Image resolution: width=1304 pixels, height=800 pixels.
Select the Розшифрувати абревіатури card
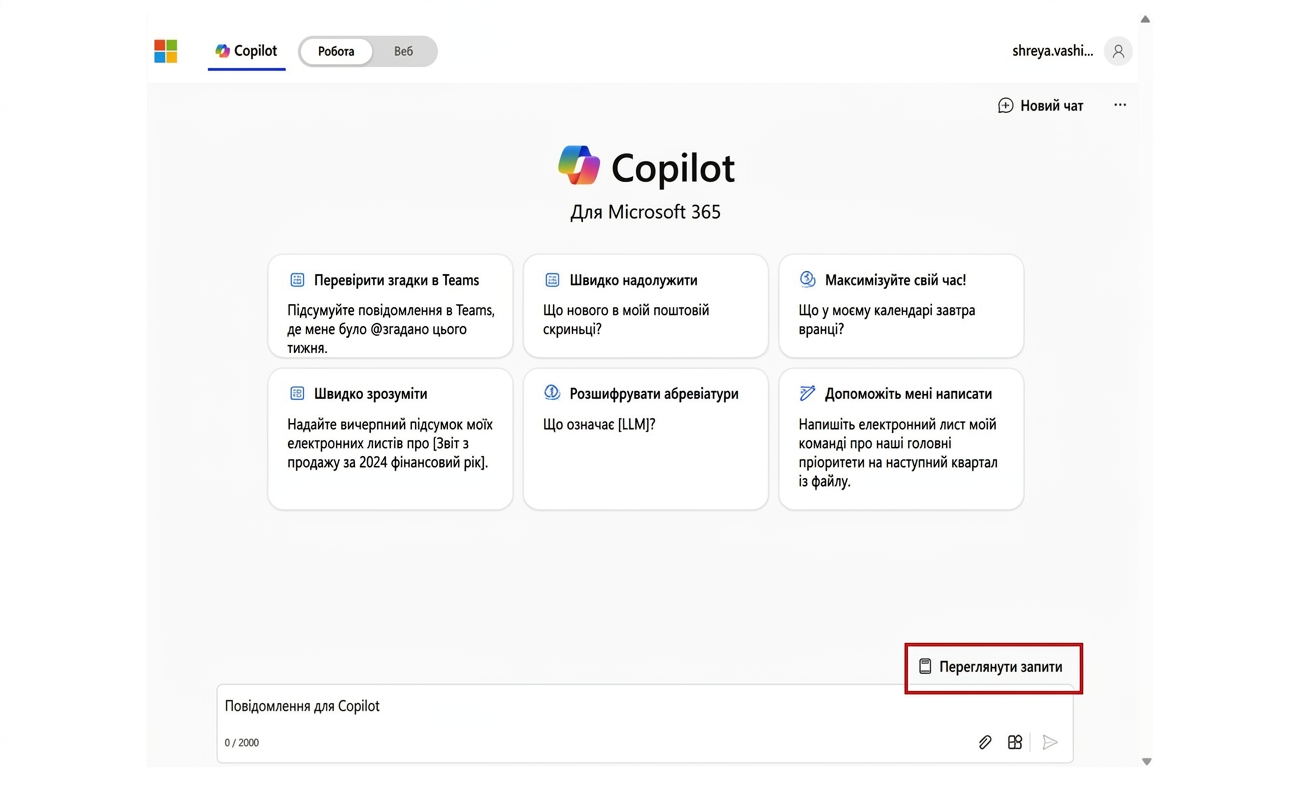pyautogui.click(x=646, y=439)
